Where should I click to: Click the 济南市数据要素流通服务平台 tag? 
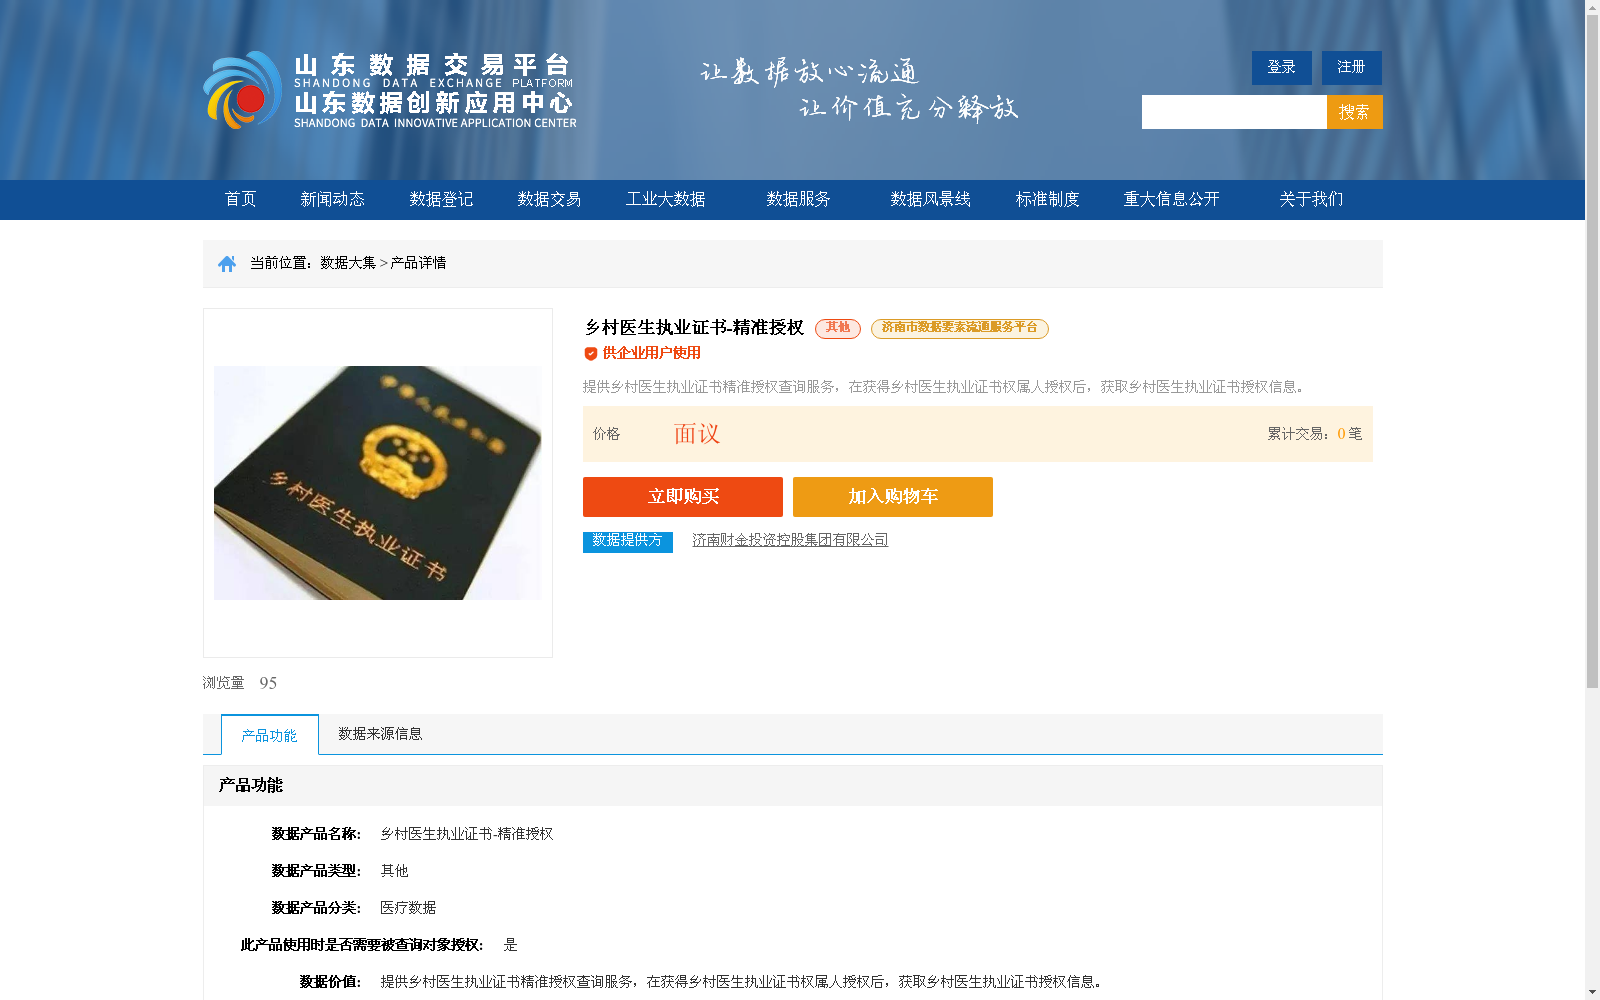point(960,328)
